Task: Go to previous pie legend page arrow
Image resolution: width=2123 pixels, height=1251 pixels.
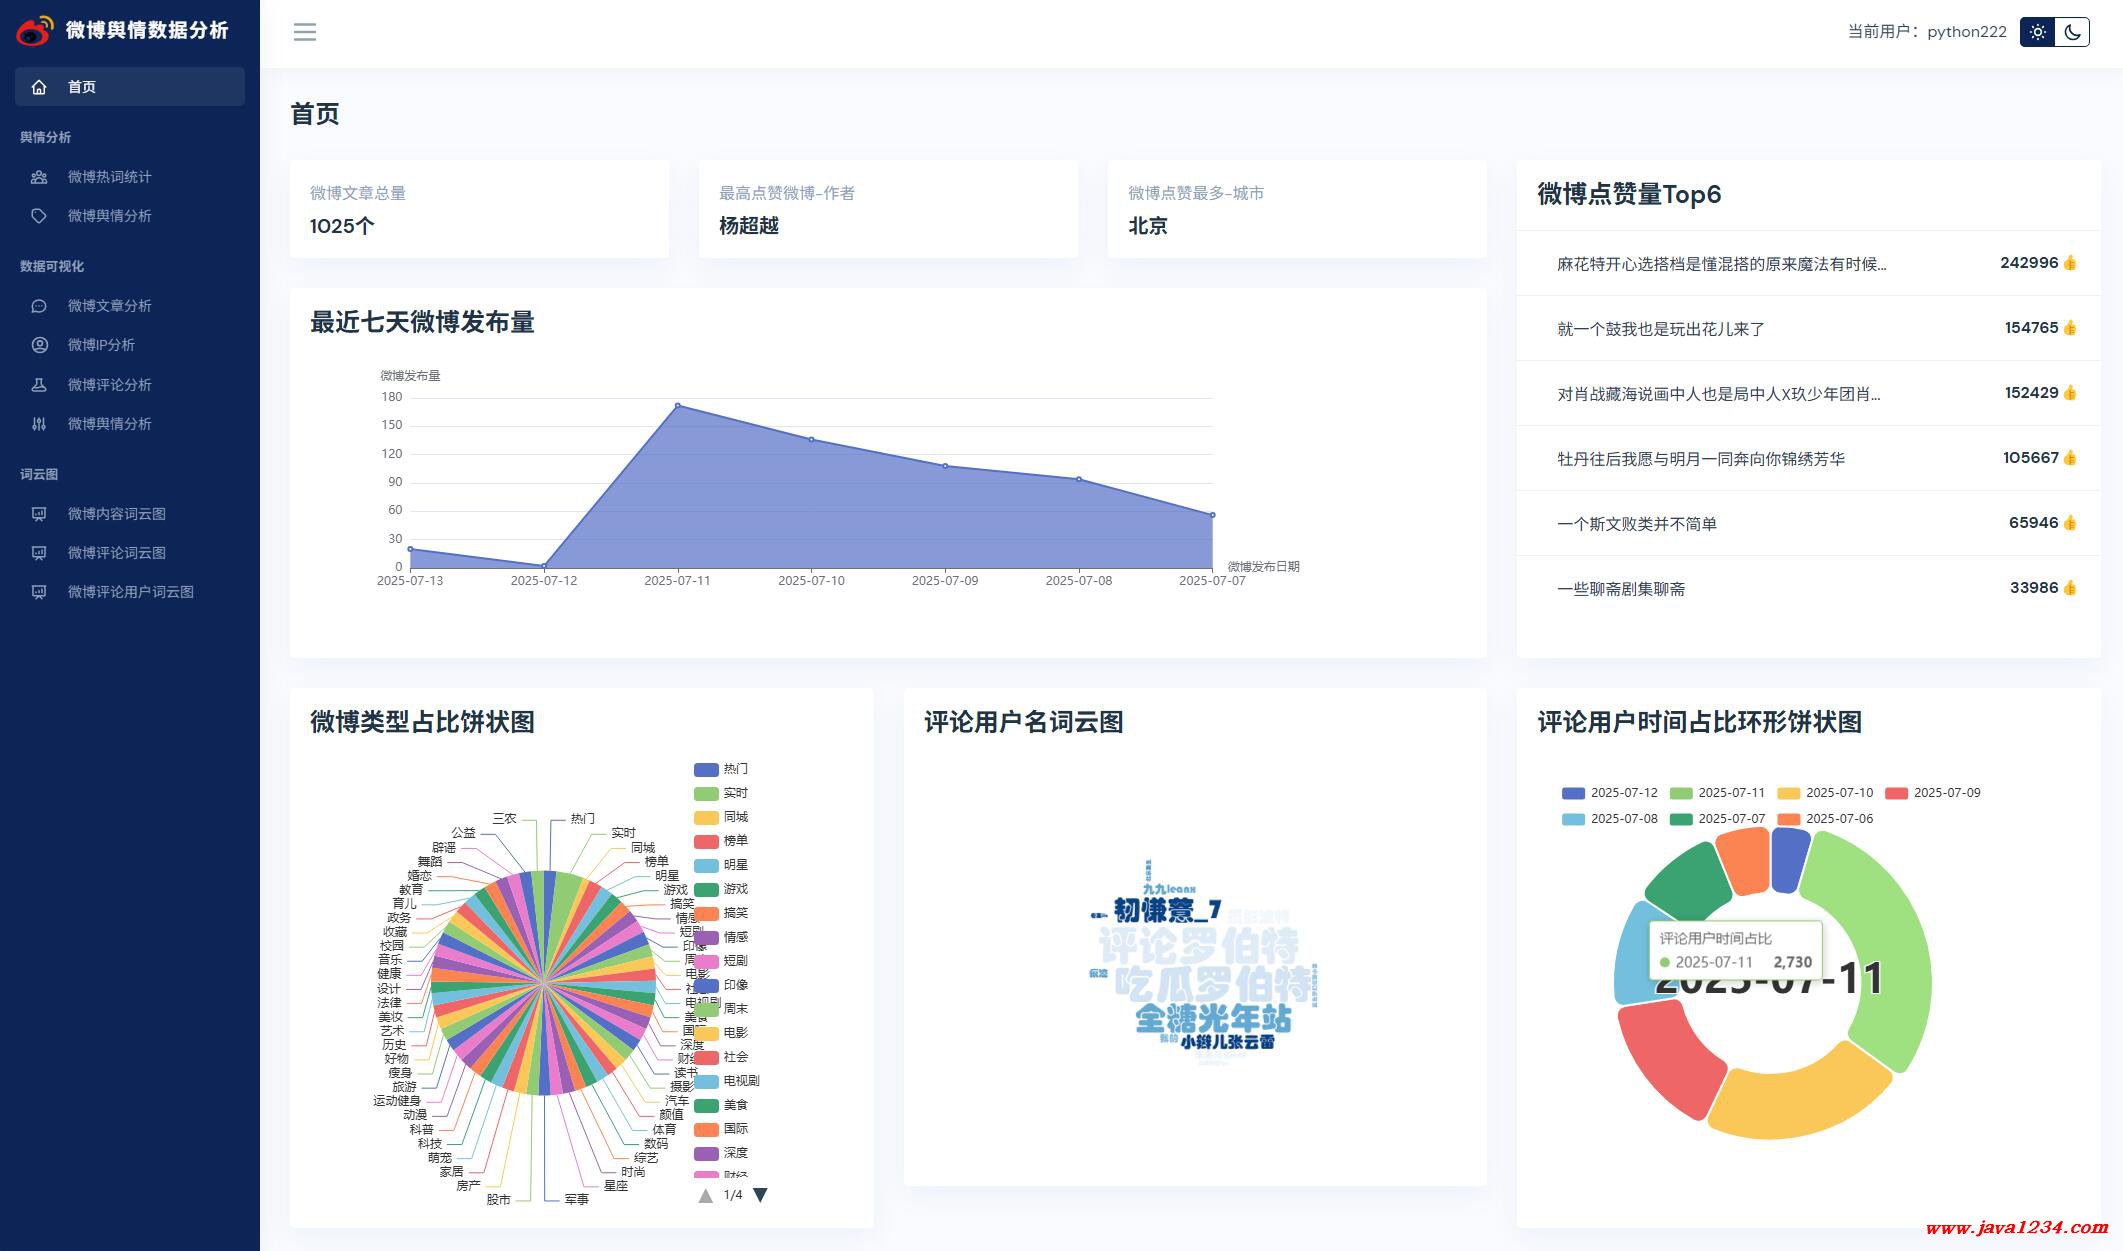Action: pos(705,1195)
